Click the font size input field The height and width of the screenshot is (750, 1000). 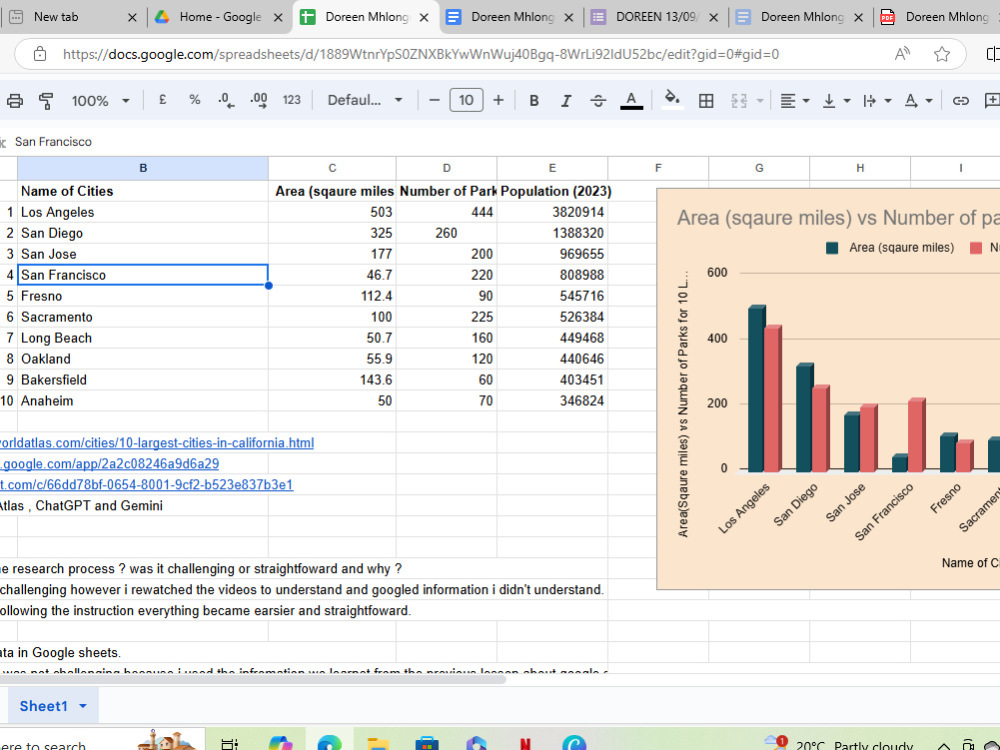[466, 100]
